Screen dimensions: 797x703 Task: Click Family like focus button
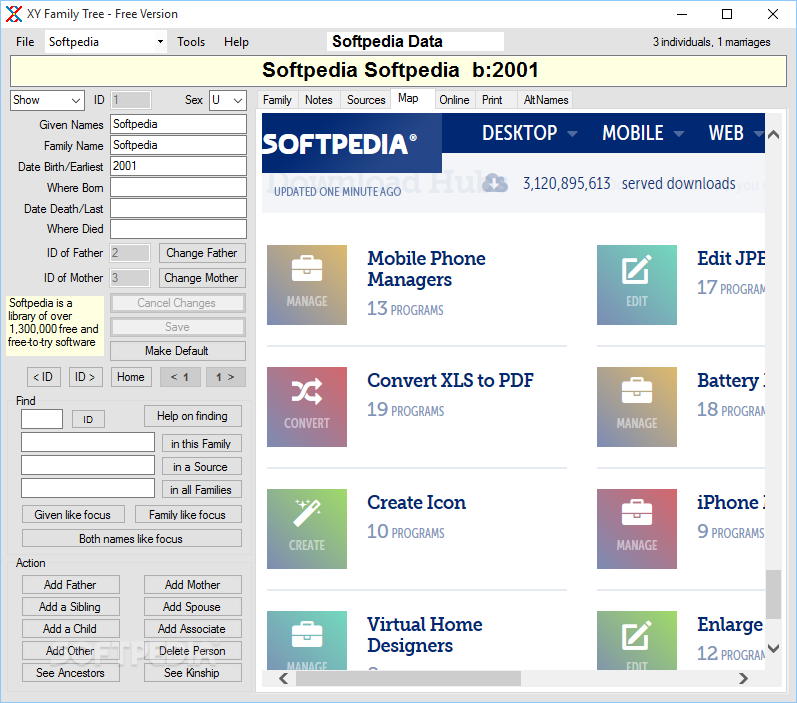pyautogui.click(x=188, y=514)
